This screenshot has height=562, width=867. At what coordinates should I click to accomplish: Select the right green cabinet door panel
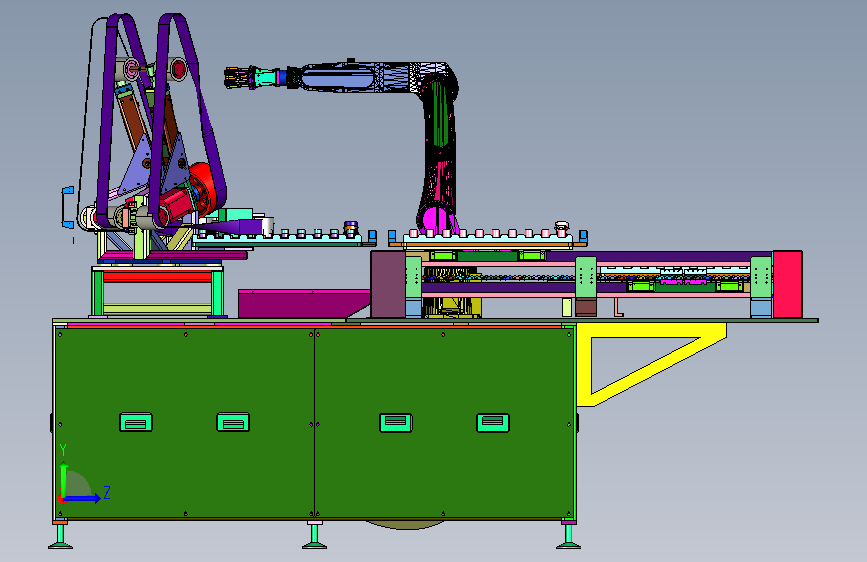pos(445,423)
